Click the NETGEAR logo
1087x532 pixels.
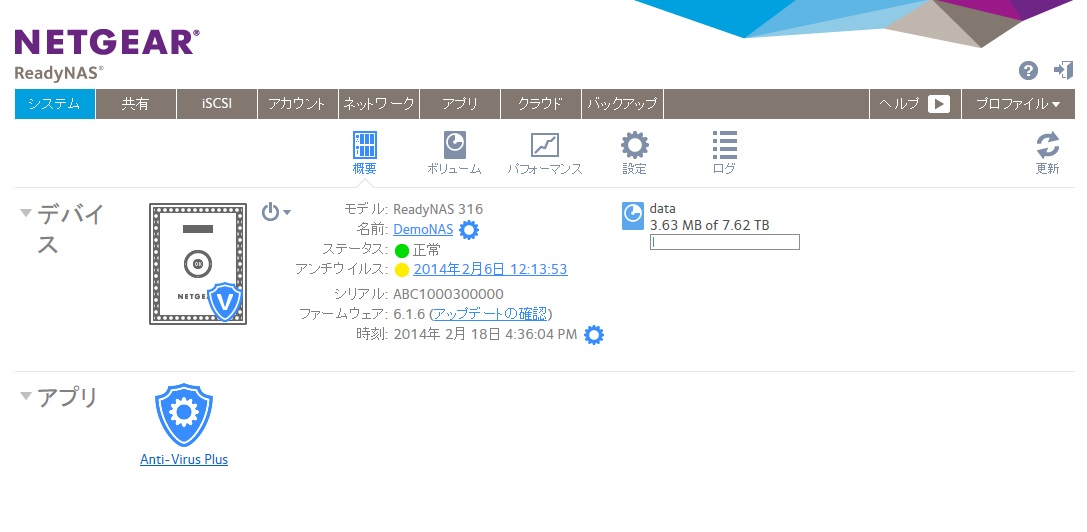click(107, 42)
